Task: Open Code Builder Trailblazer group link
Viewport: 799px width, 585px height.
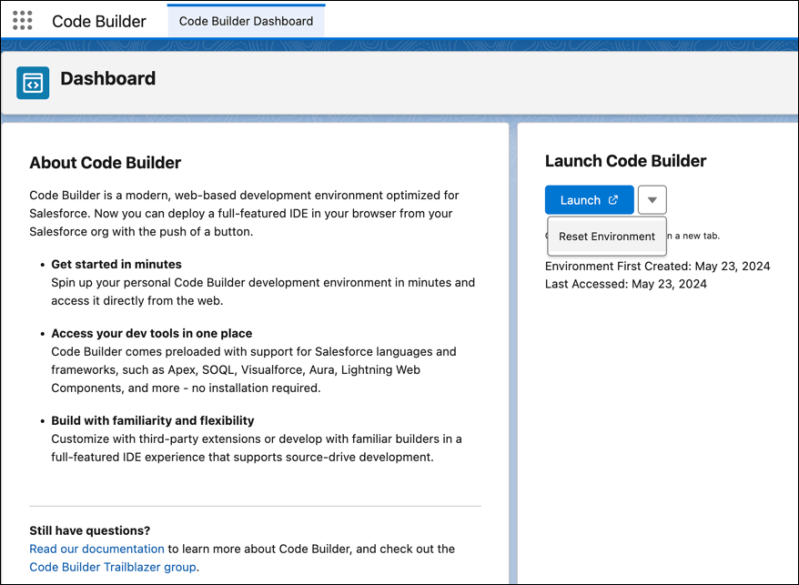Action: [113, 567]
